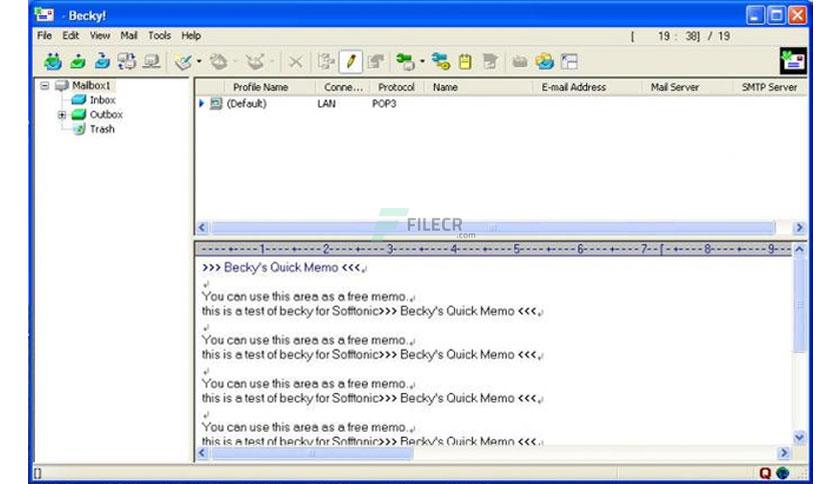836x484 pixels.
Task: Compose a new message with the toolbar icon
Action: pos(183,62)
